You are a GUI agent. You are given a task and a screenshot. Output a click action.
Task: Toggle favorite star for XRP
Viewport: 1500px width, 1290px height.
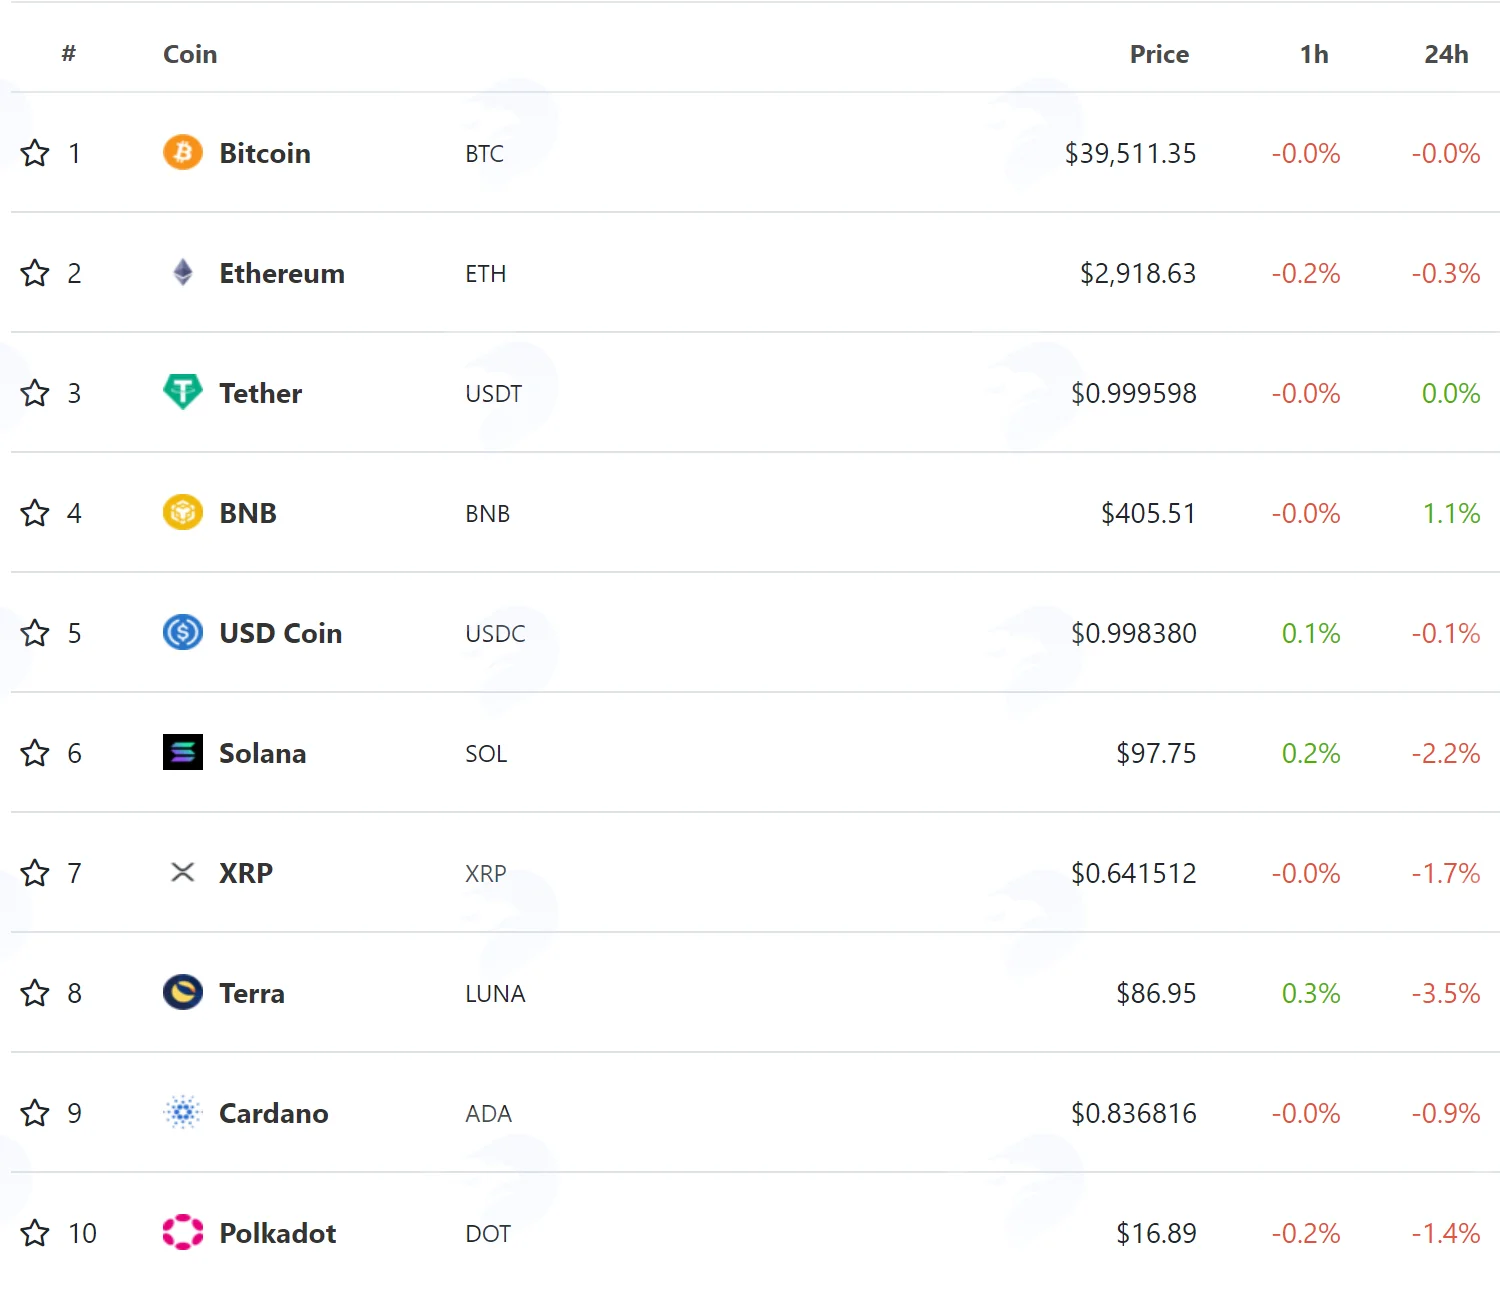pyautogui.click(x=35, y=873)
